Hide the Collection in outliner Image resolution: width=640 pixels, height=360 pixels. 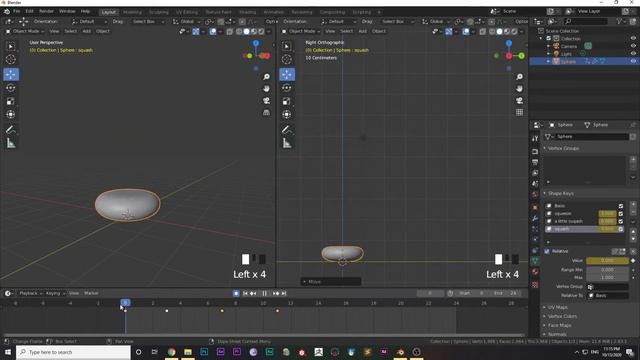click(x=633, y=38)
